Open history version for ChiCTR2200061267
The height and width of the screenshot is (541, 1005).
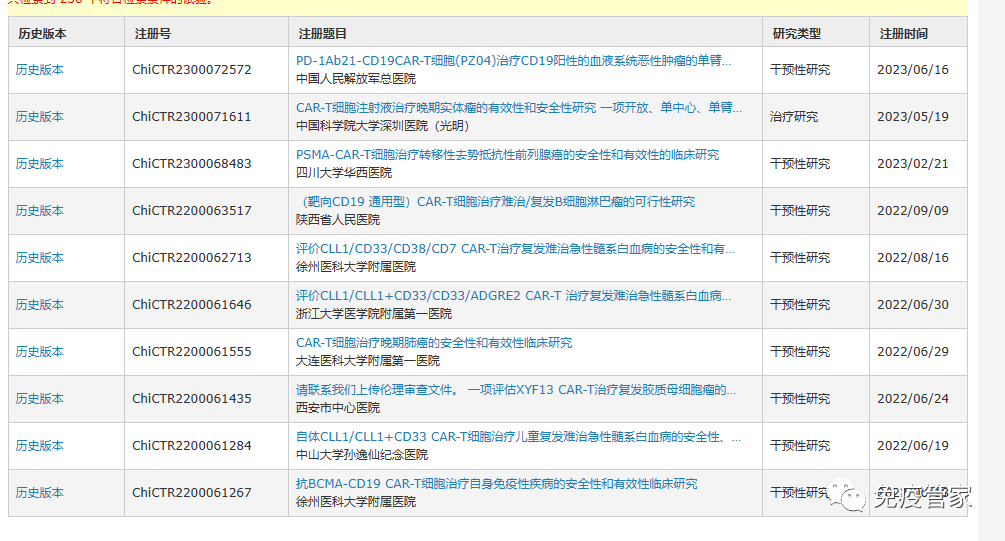point(40,493)
